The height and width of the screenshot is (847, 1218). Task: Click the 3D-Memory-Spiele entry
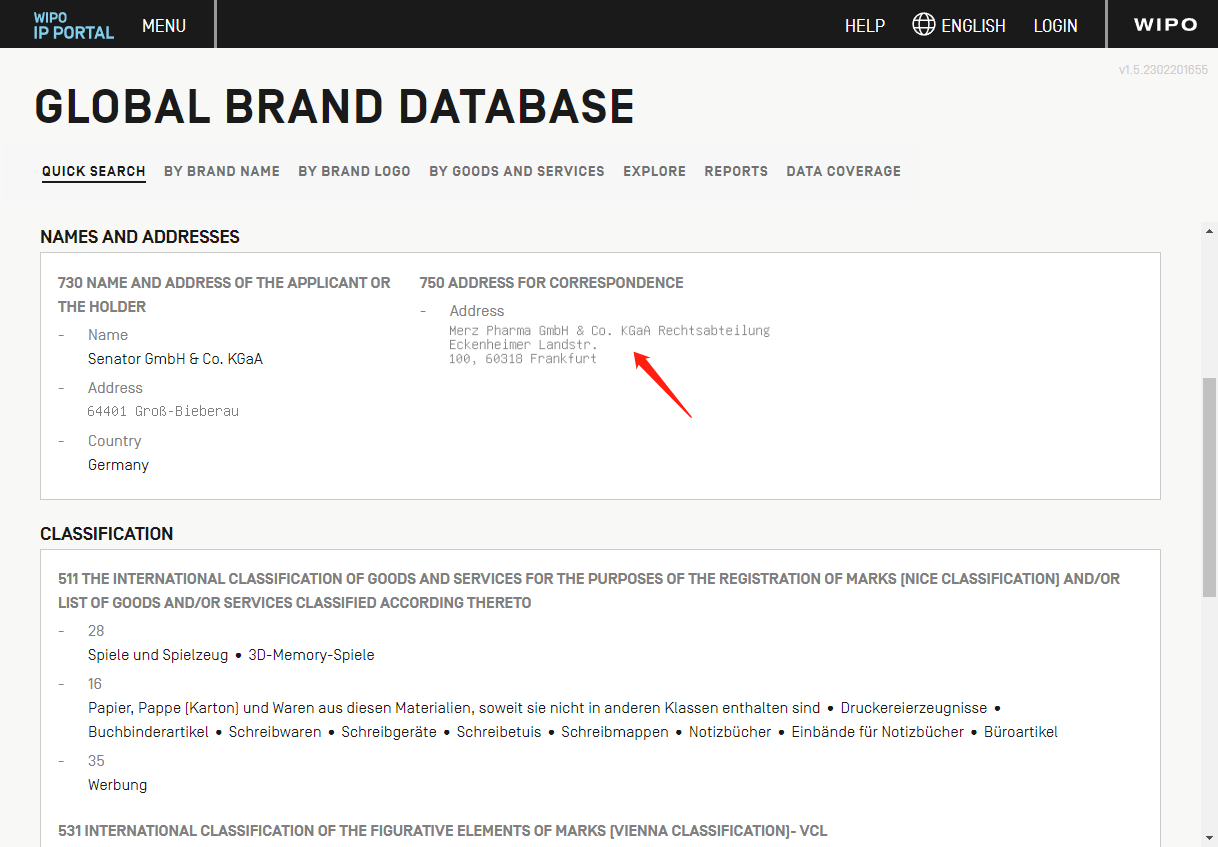pos(311,655)
